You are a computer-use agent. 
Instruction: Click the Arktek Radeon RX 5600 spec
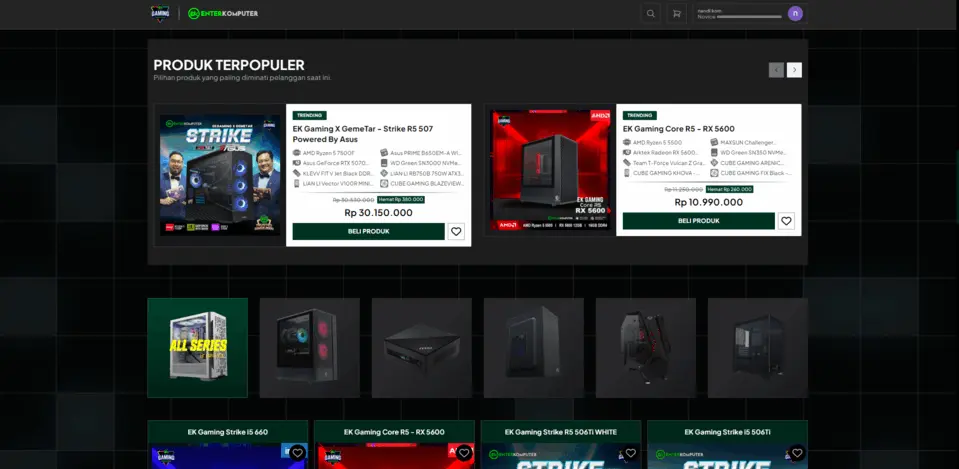pyautogui.click(x=661, y=152)
